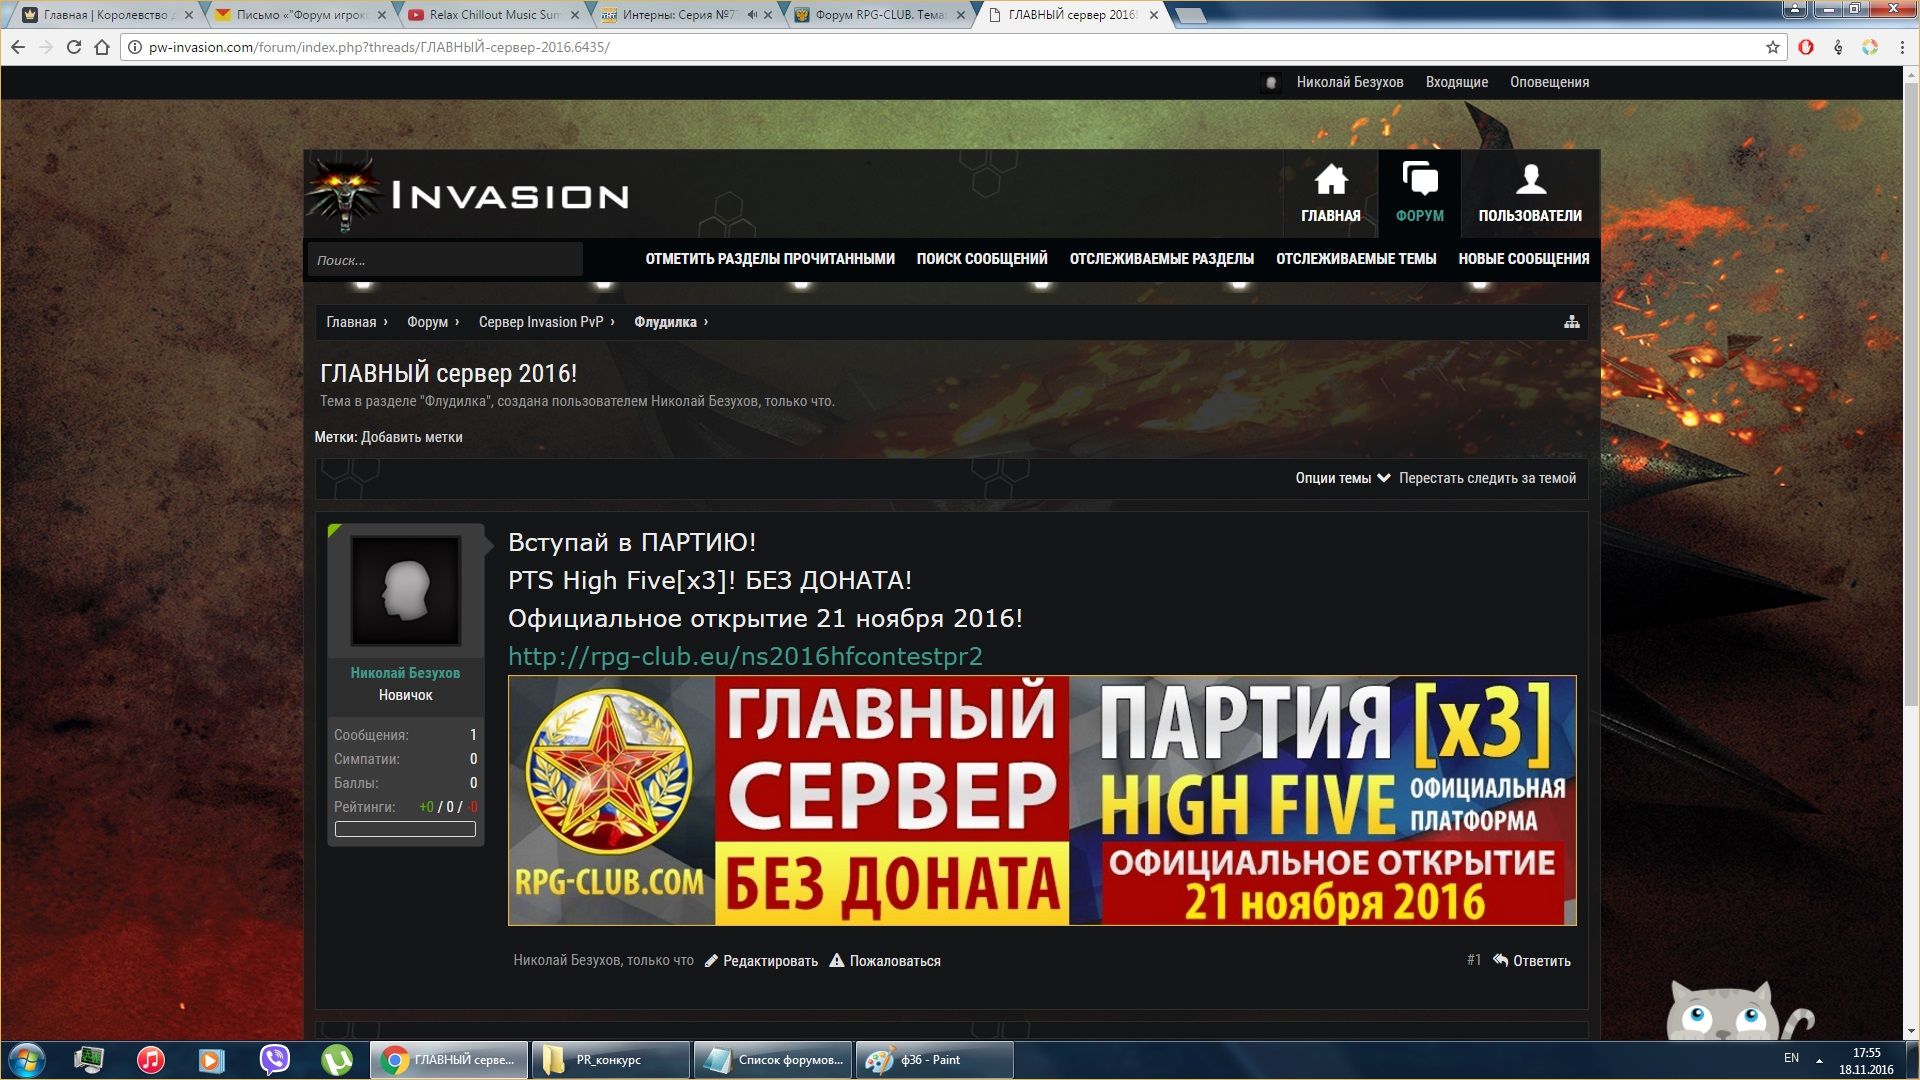Viewport: 1920px width, 1080px height.
Task: Open the Пользователи person icon
Action: tap(1530, 182)
